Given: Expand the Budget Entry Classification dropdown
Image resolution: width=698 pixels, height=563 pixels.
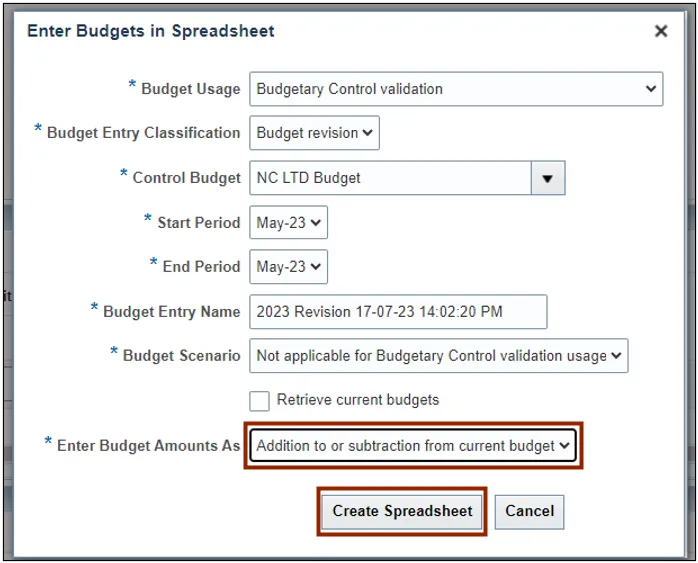Looking at the screenshot, I should coord(314,133).
